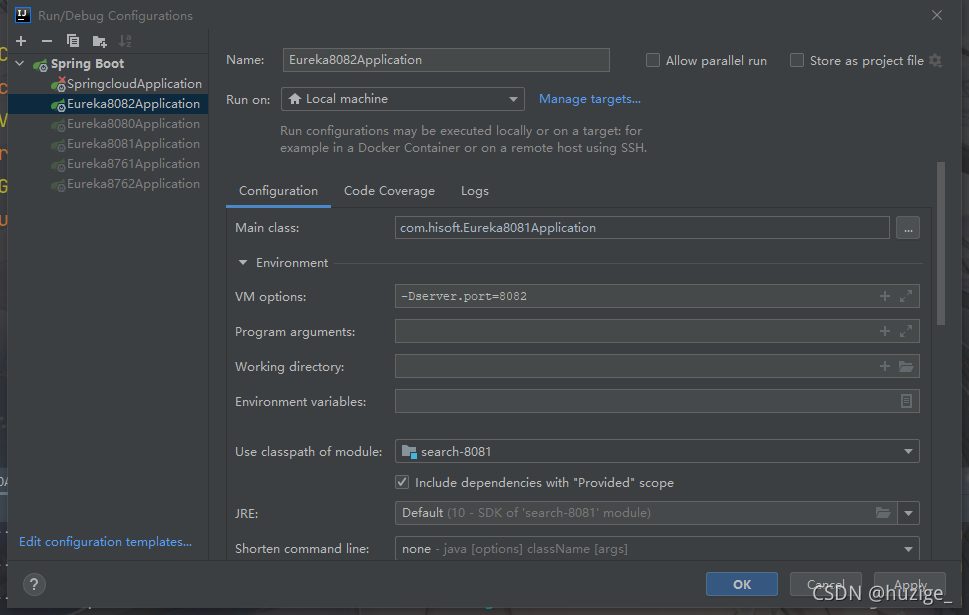Uncheck Include dependencies with Provided scope

pyautogui.click(x=402, y=483)
